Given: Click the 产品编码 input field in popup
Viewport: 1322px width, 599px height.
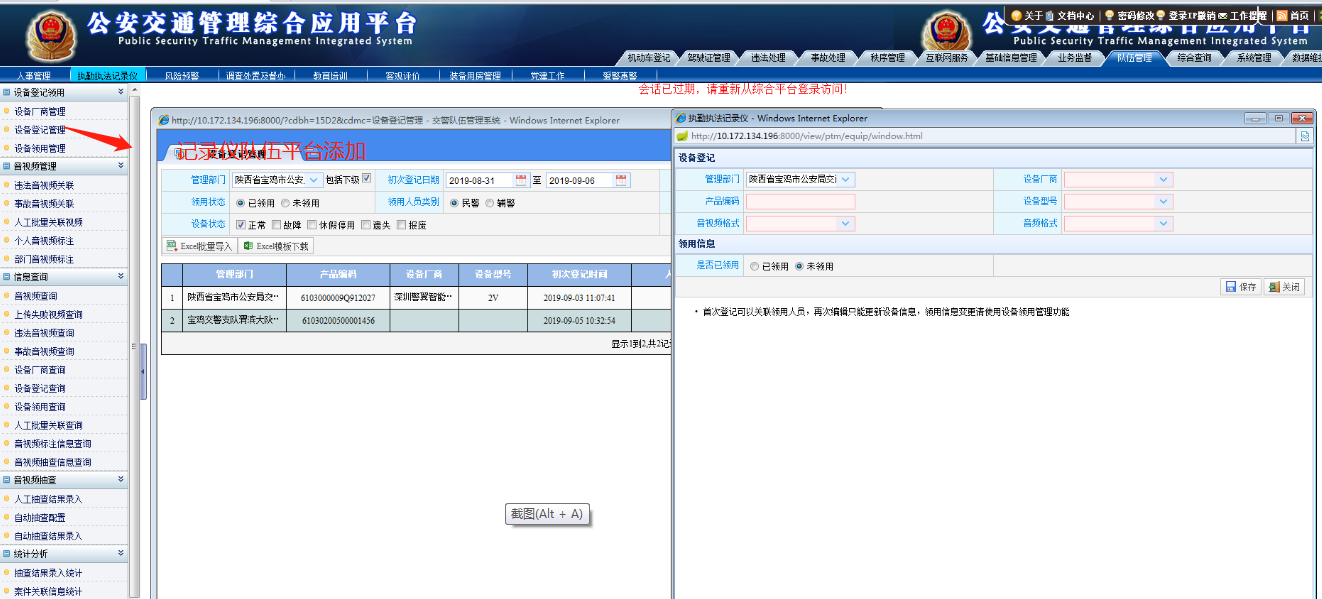Looking at the screenshot, I should point(800,201).
